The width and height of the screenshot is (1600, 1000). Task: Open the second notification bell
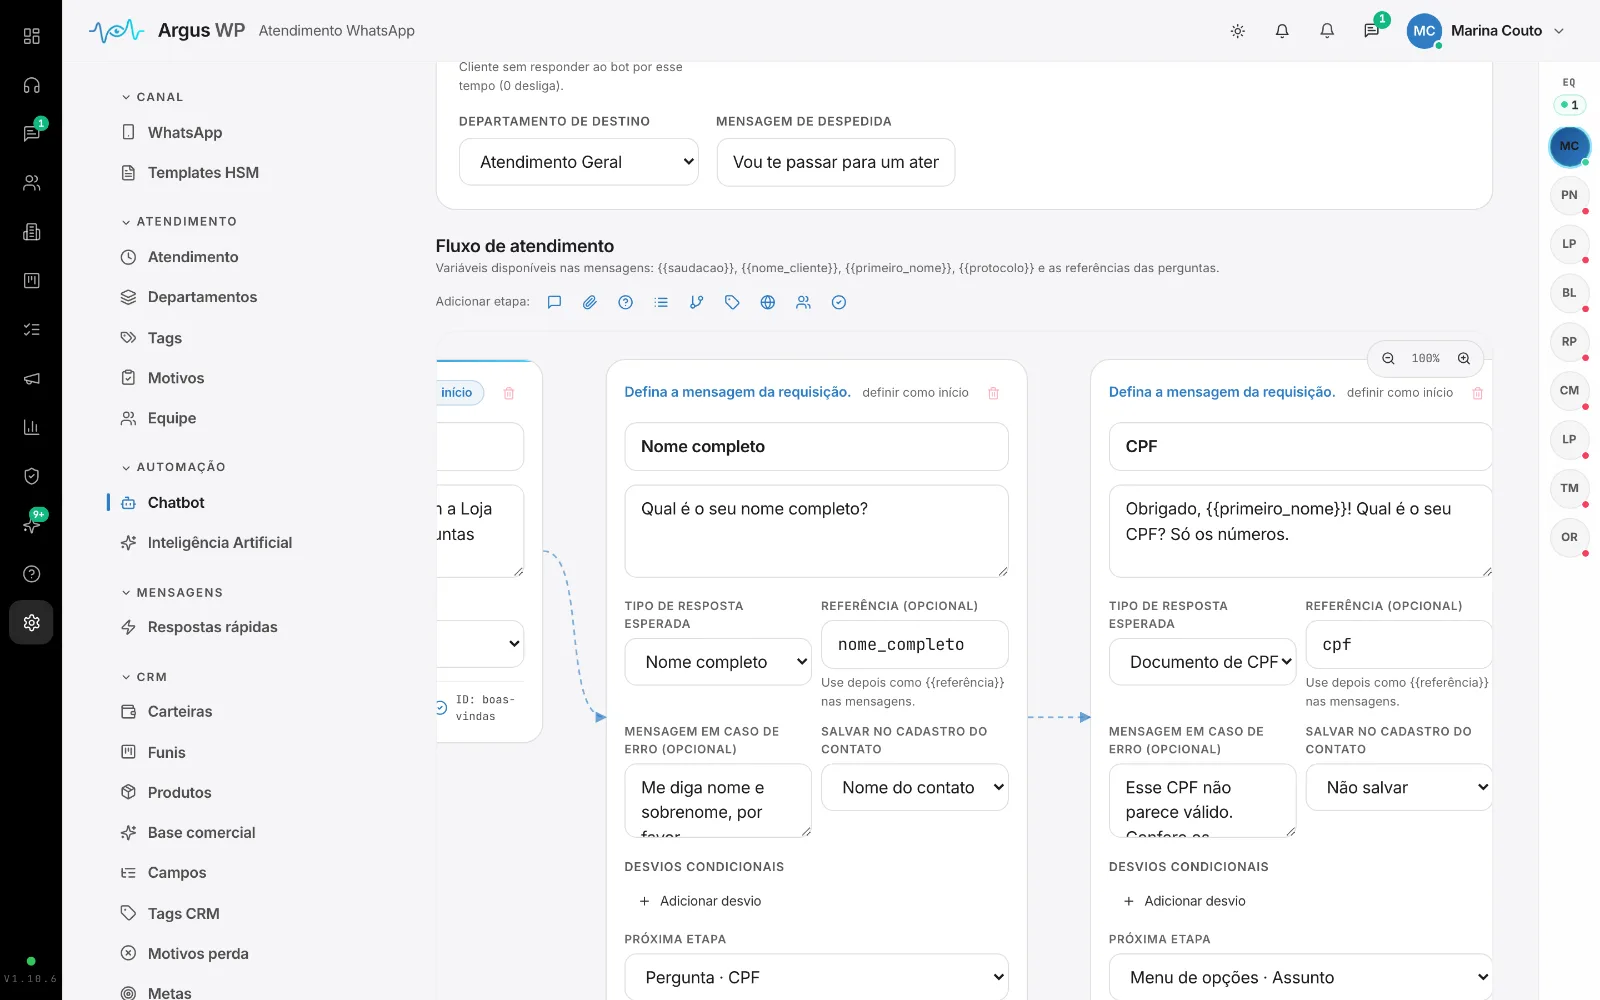1327,31
